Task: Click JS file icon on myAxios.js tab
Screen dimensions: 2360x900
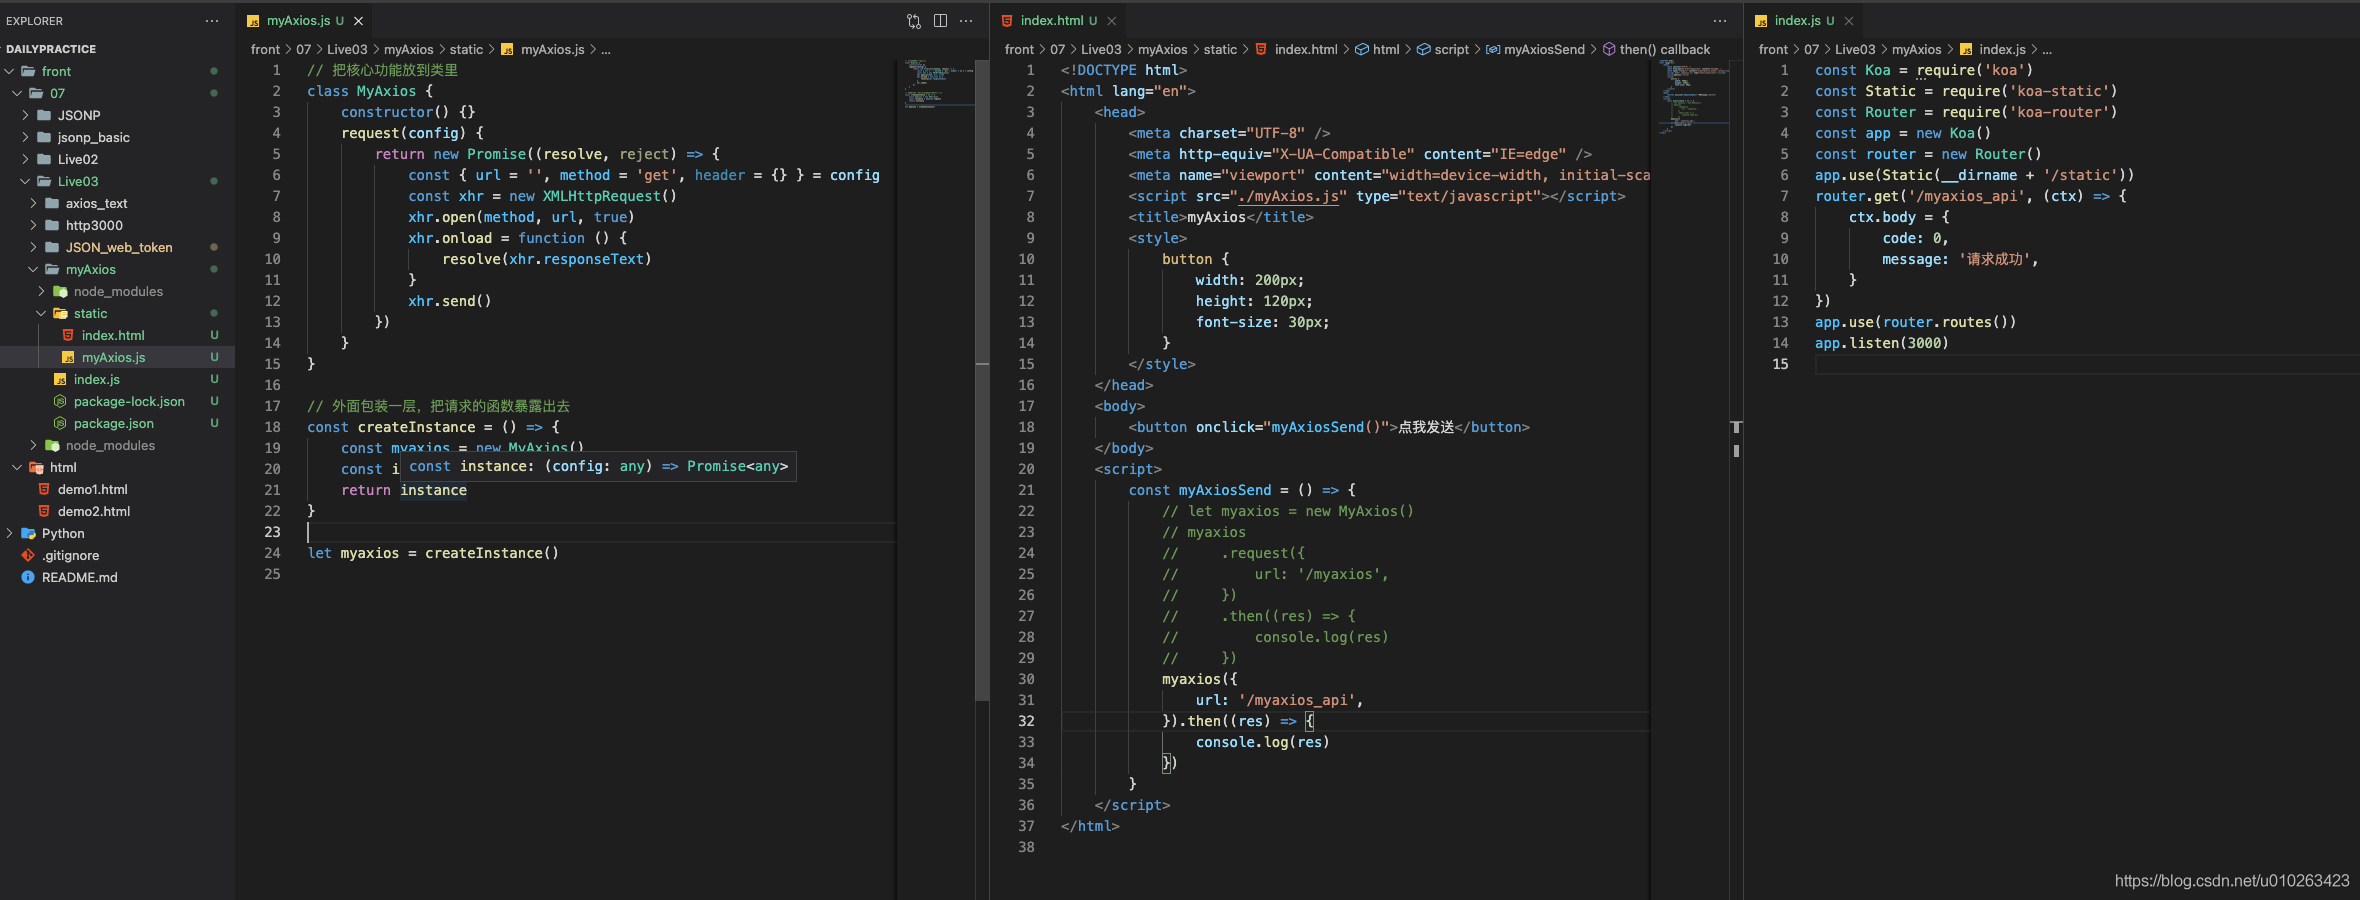Action: click(253, 21)
